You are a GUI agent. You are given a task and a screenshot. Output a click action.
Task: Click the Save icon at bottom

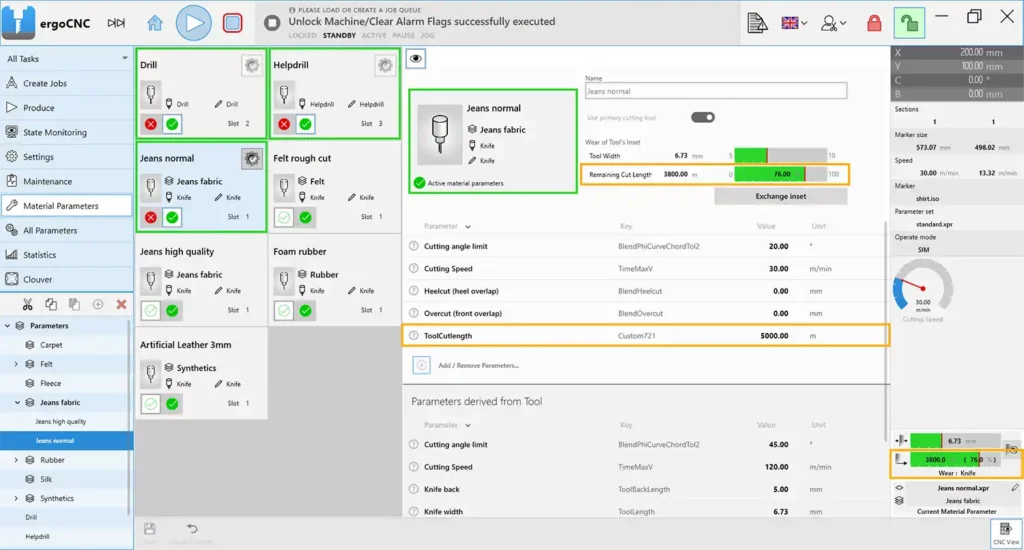[x=150, y=531]
